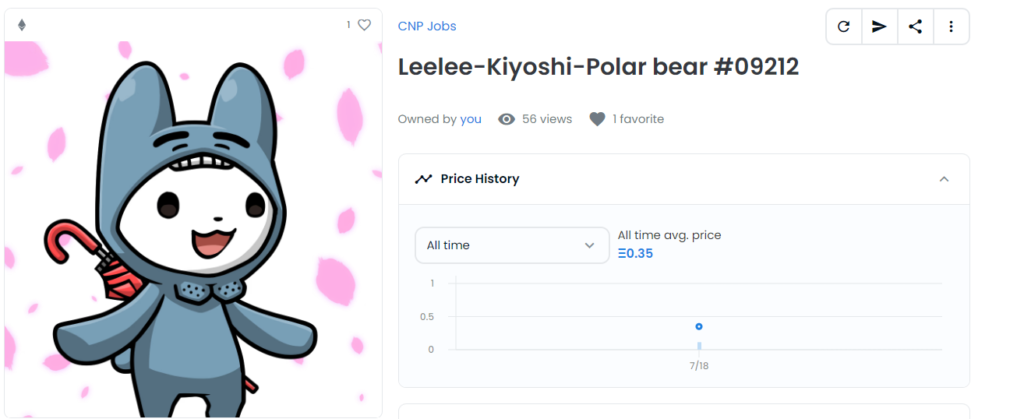Click the Price History trend icon
This screenshot has width=1024, height=419.
point(423,179)
